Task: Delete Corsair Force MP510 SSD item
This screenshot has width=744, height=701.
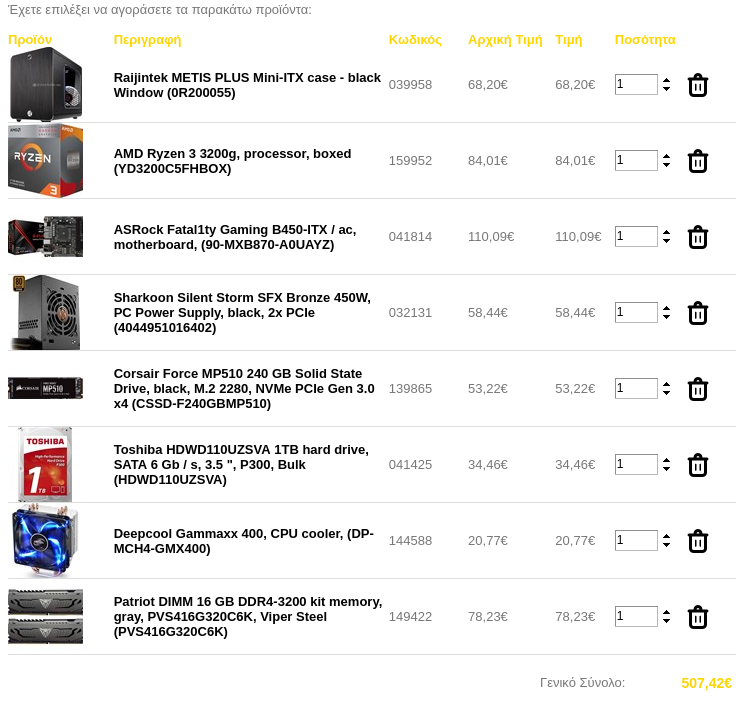Action: coord(698,389)
